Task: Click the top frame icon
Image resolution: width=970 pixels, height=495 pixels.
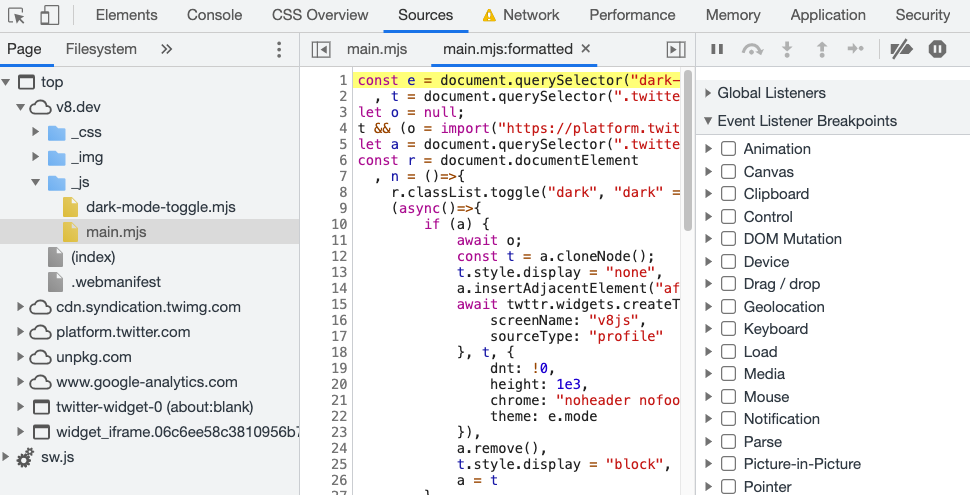Action: click(27, 82)
